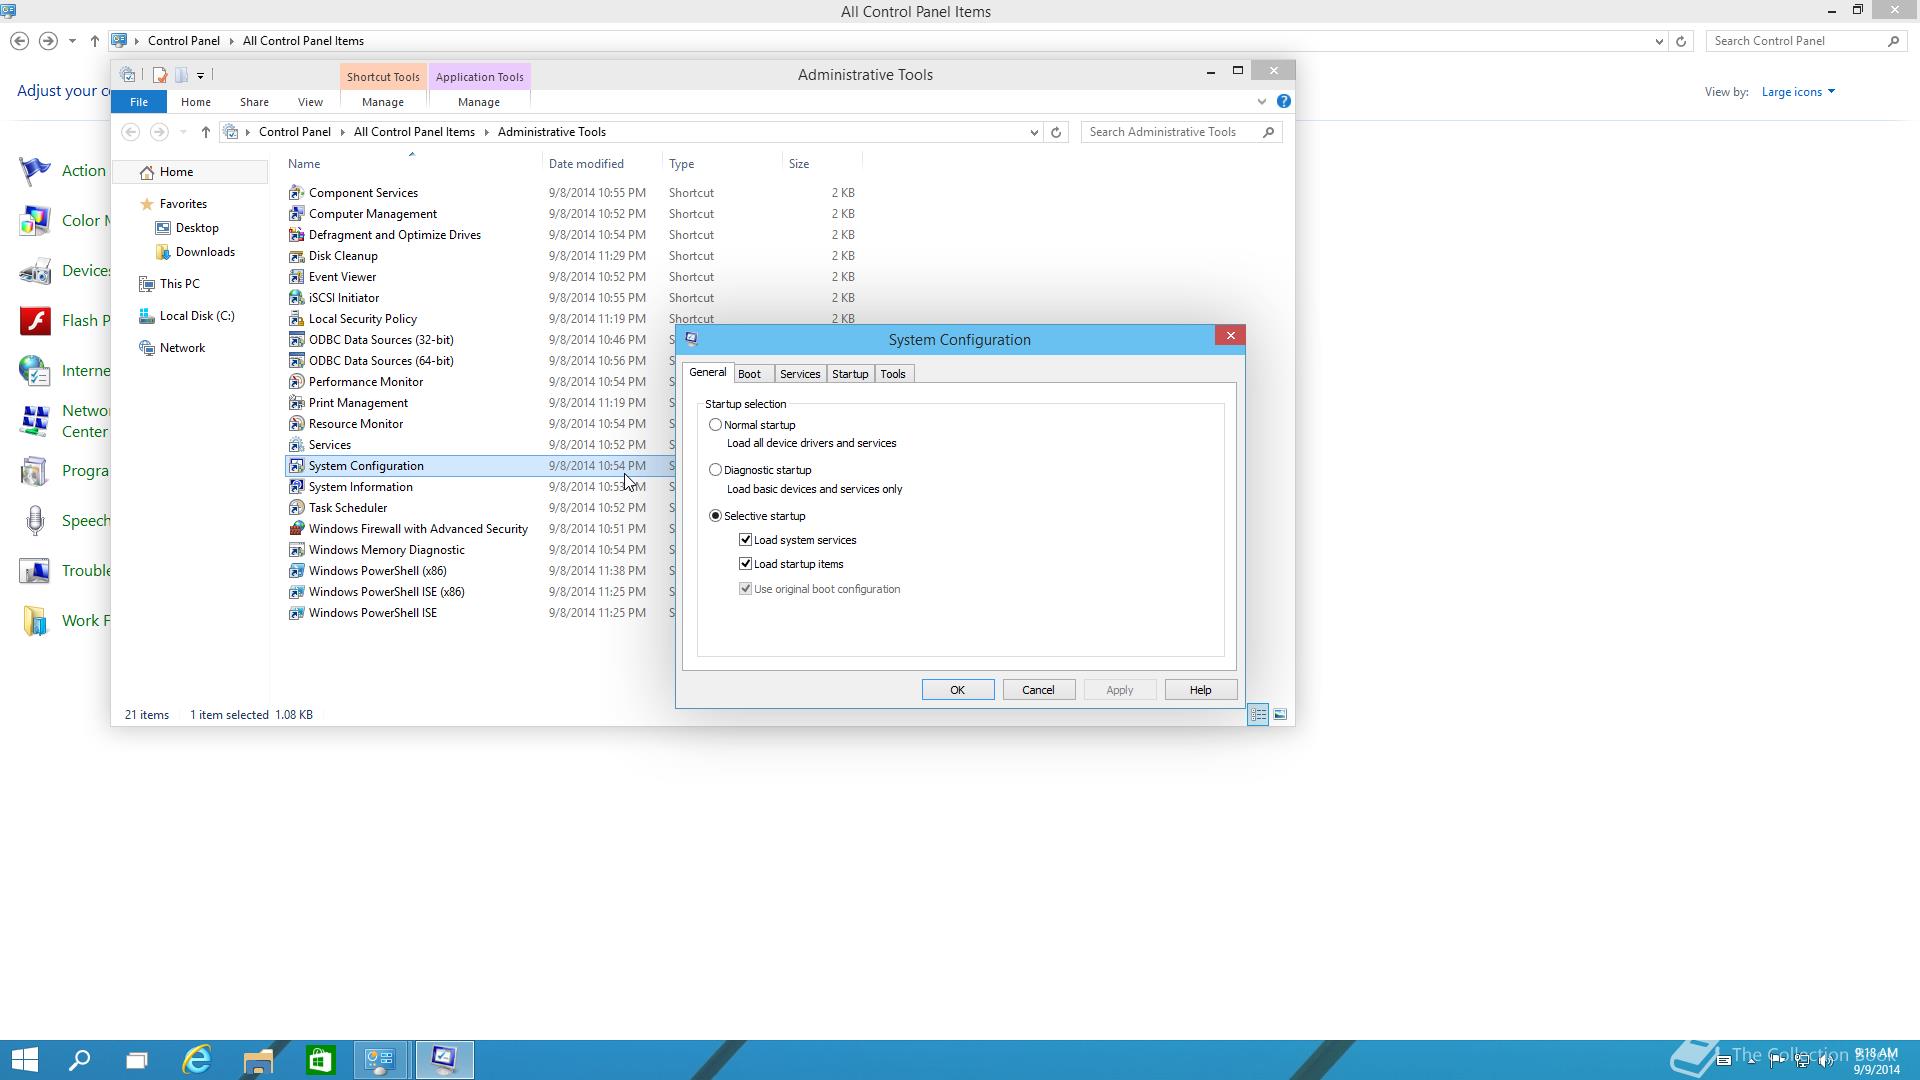This screenshot has width=1920, height=1080.
Task: Refresh the Administrative Tools address bar
Action: (x=1056, y=132)
